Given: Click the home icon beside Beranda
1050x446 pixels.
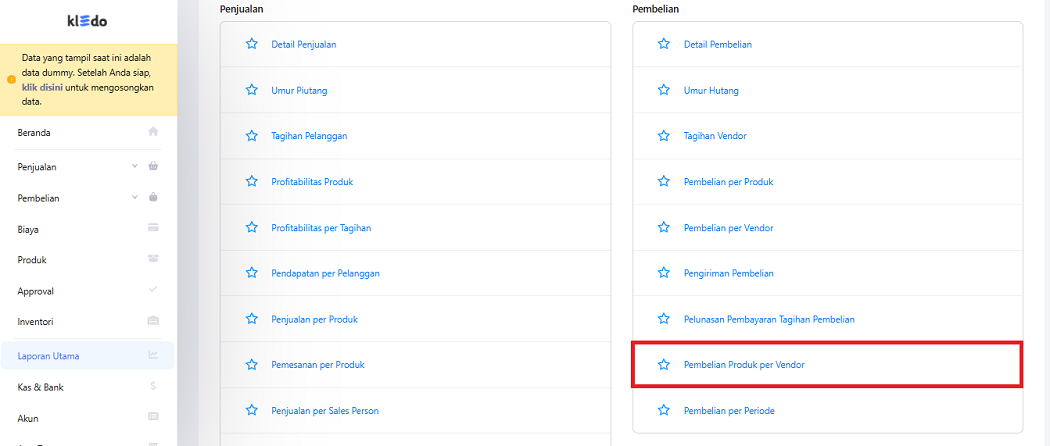Looking at the screenshot, I should (x=153, y=132).
